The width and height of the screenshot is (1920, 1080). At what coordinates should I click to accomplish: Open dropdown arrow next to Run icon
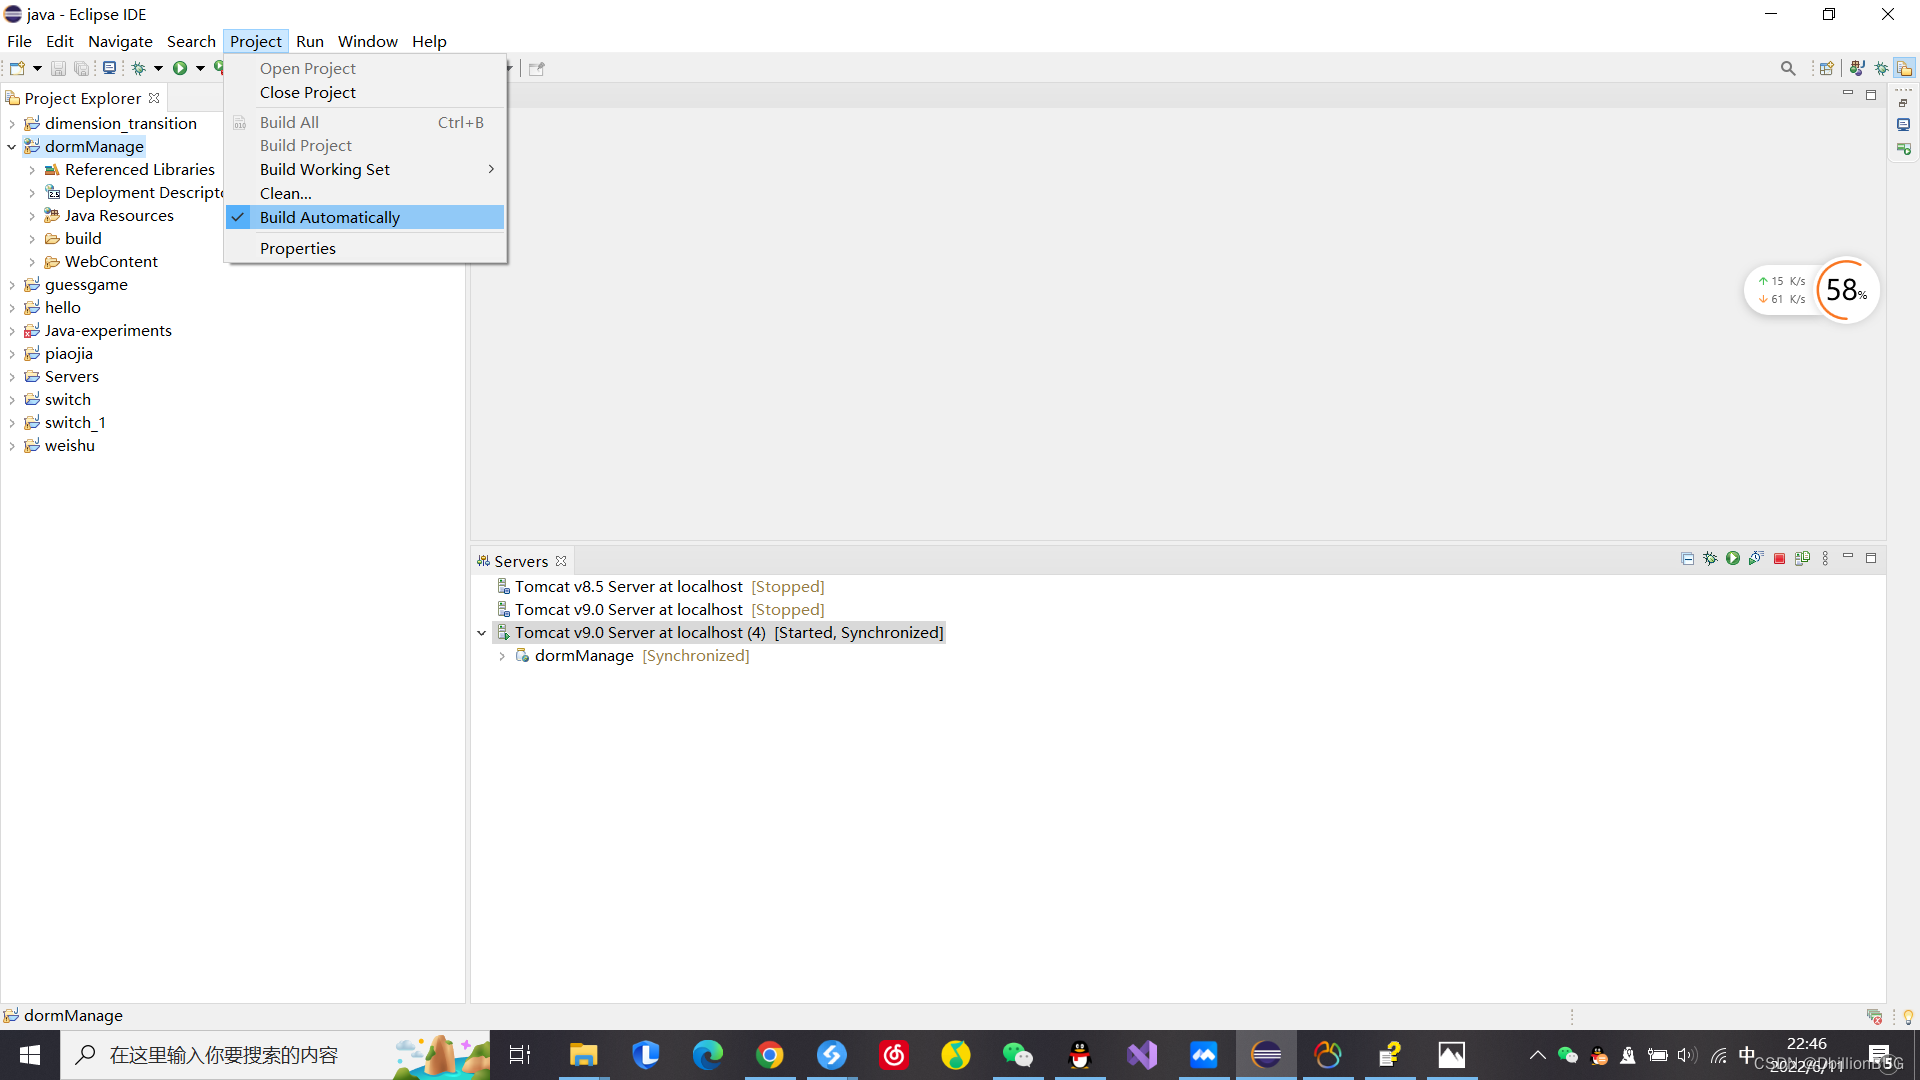click(200, 68)
